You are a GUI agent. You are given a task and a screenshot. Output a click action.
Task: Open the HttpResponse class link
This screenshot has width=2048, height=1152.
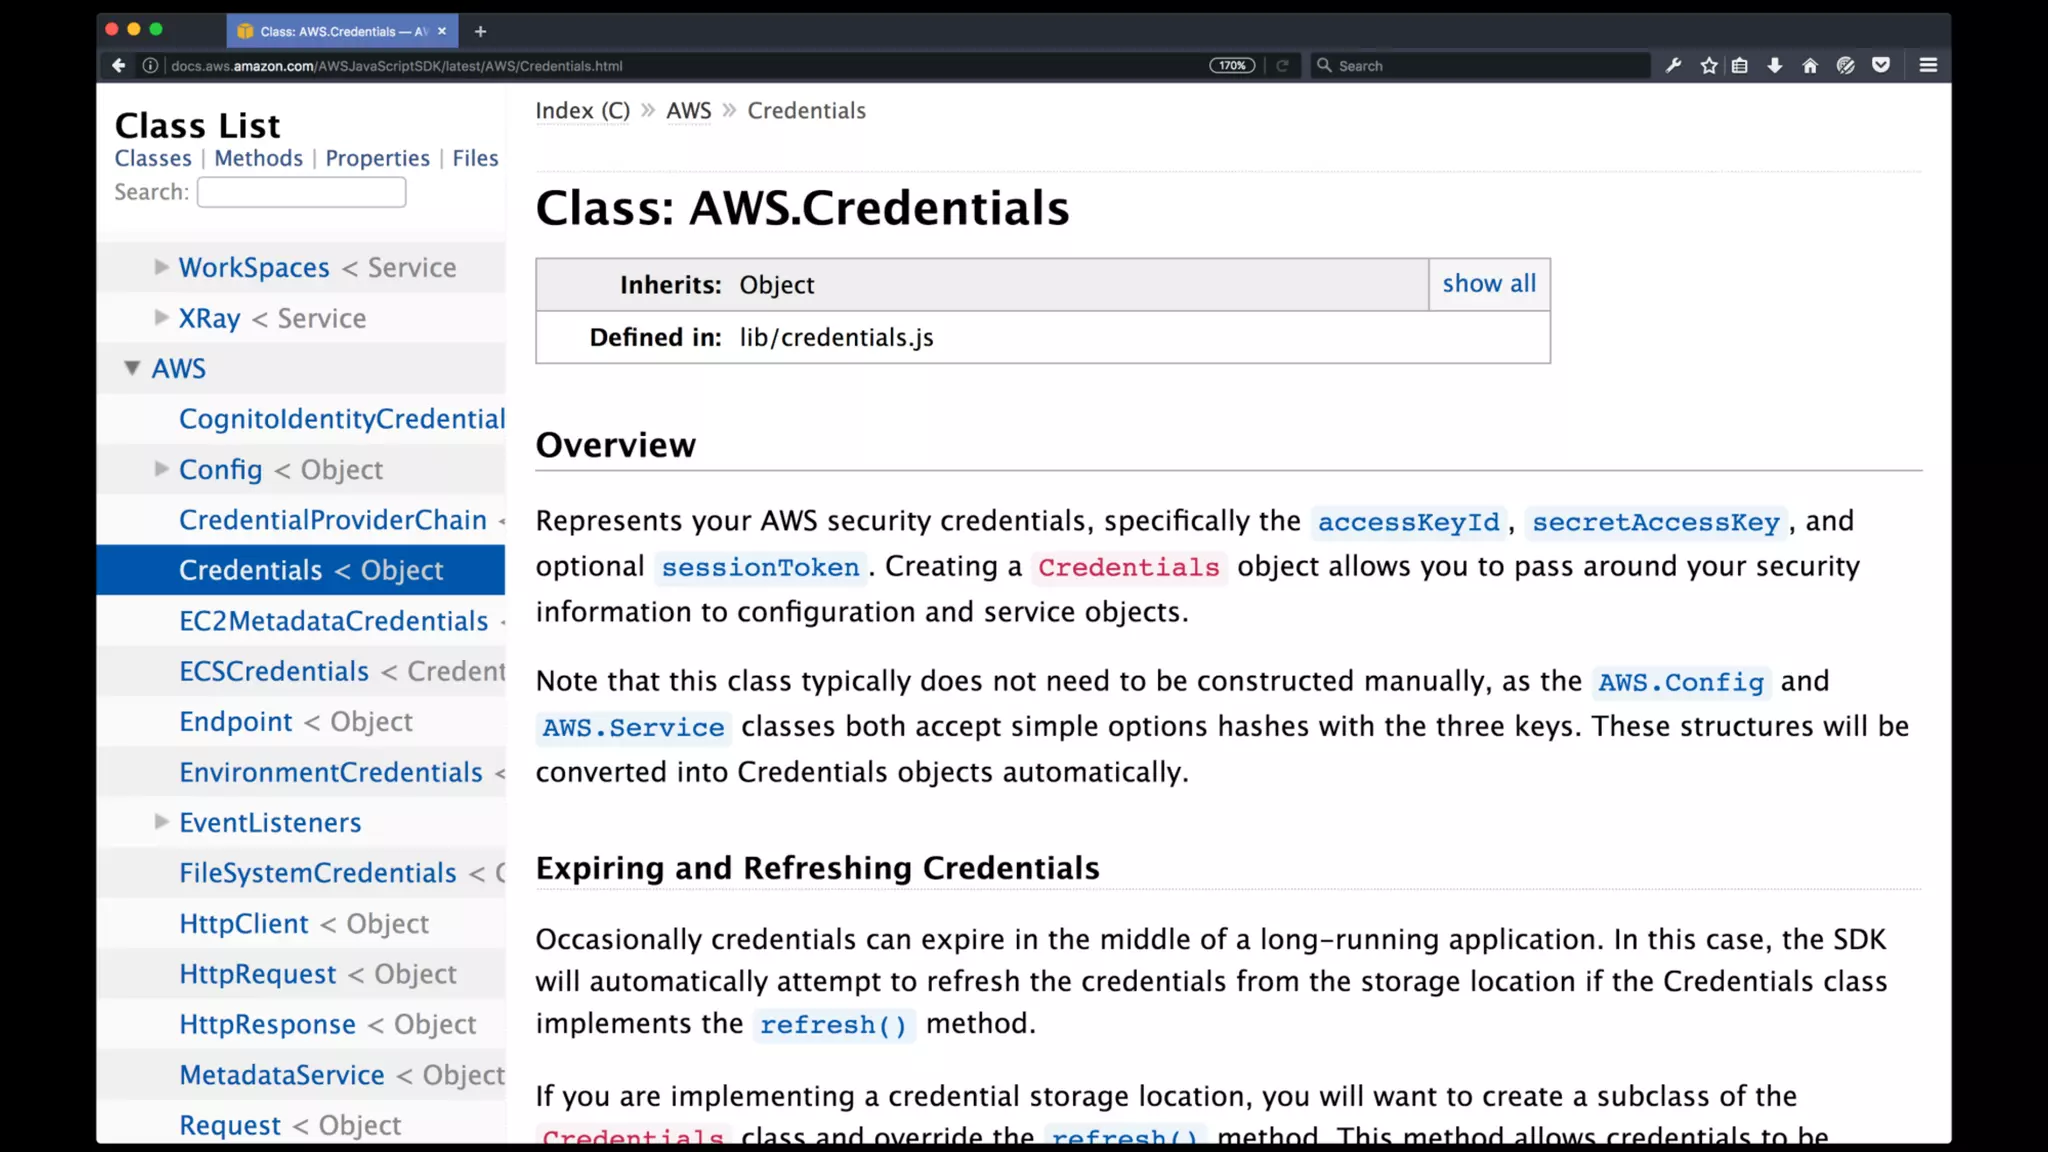point(267,1025)
